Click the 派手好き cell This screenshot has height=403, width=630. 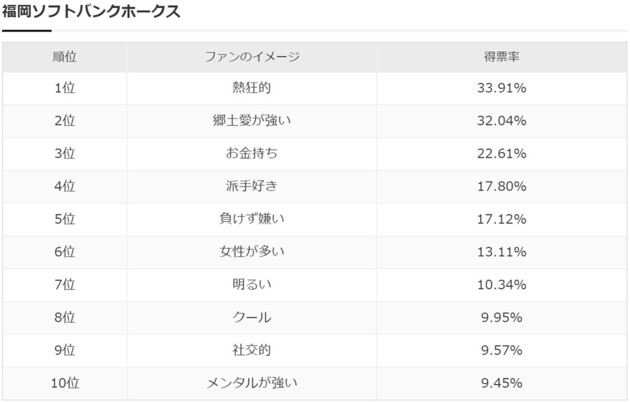(252, 186)
